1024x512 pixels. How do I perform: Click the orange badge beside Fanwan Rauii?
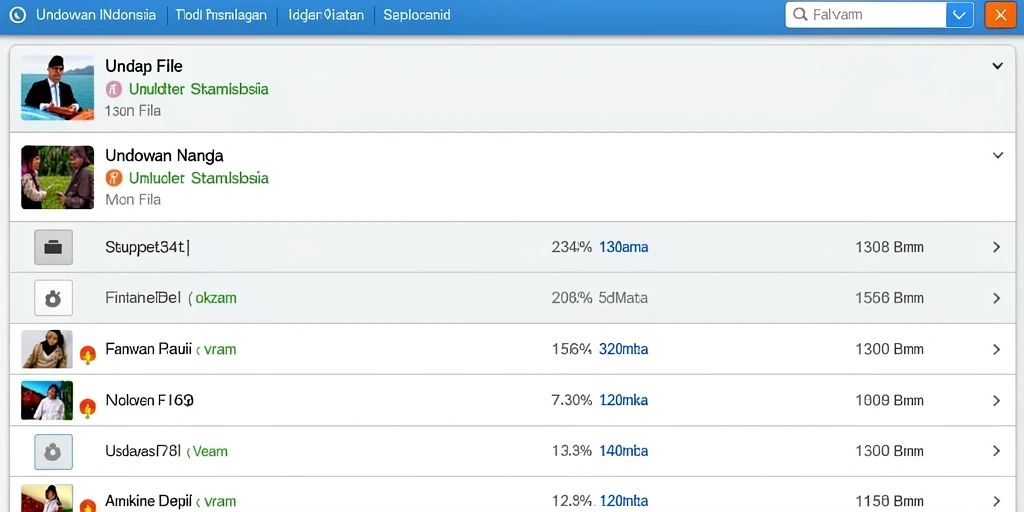coord(88,355)
